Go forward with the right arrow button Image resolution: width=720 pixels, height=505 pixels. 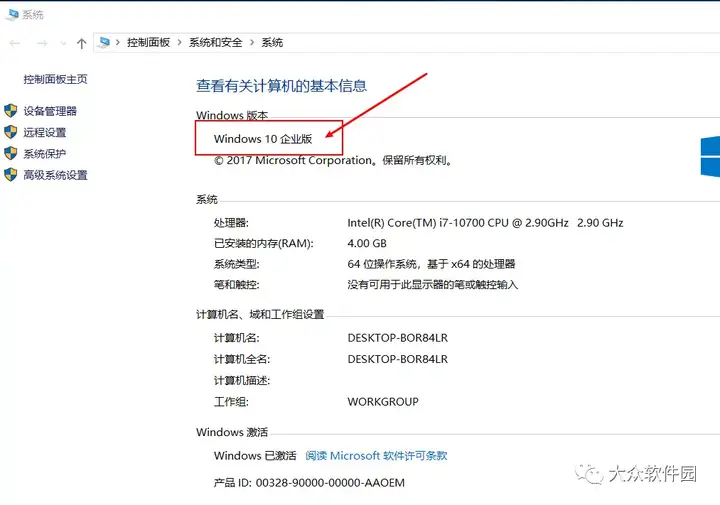pyautogui.click(x=42, y=43)
